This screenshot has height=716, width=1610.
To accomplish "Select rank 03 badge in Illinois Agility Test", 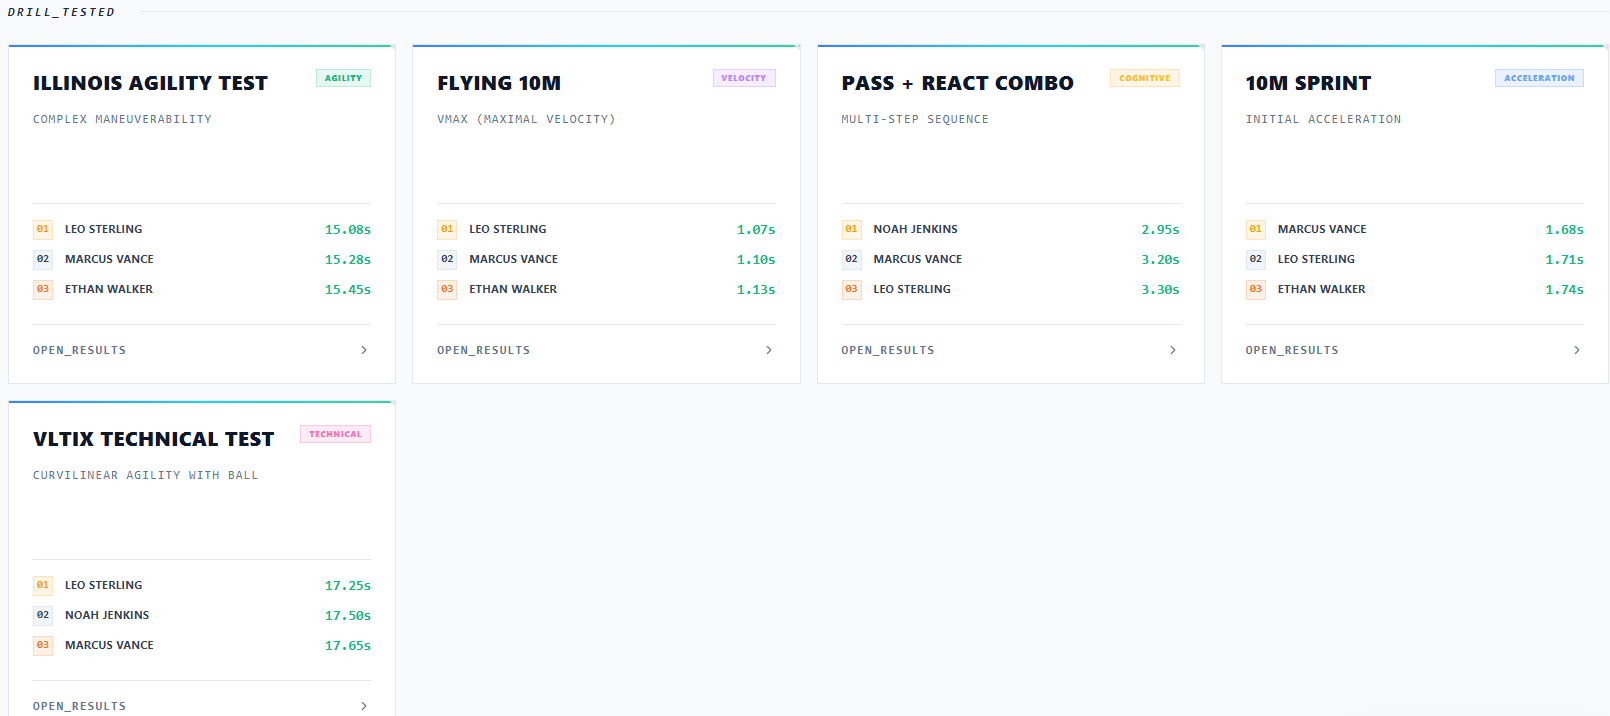I will click(43, 289).
